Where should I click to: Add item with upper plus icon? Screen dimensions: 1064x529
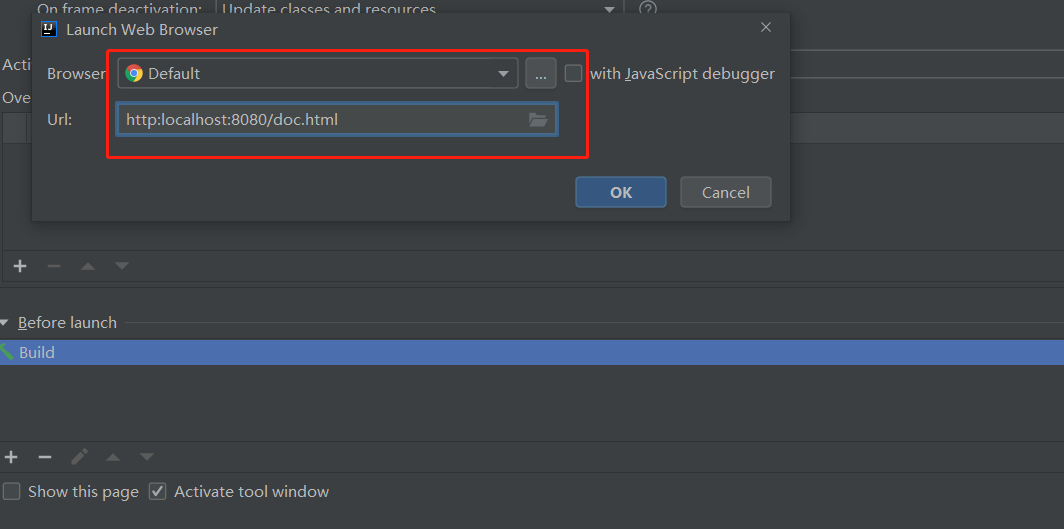(20, 266)
